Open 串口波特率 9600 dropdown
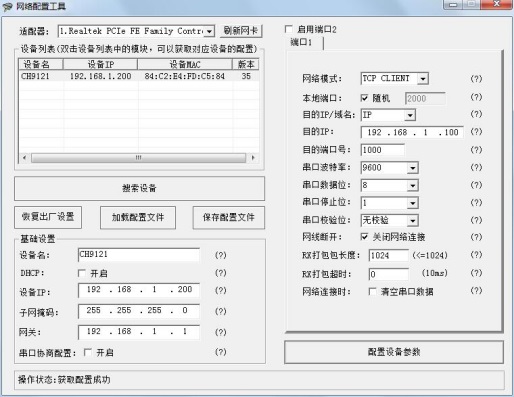Image resolution: width=514 pixels, height=397 pixels. 412,168
